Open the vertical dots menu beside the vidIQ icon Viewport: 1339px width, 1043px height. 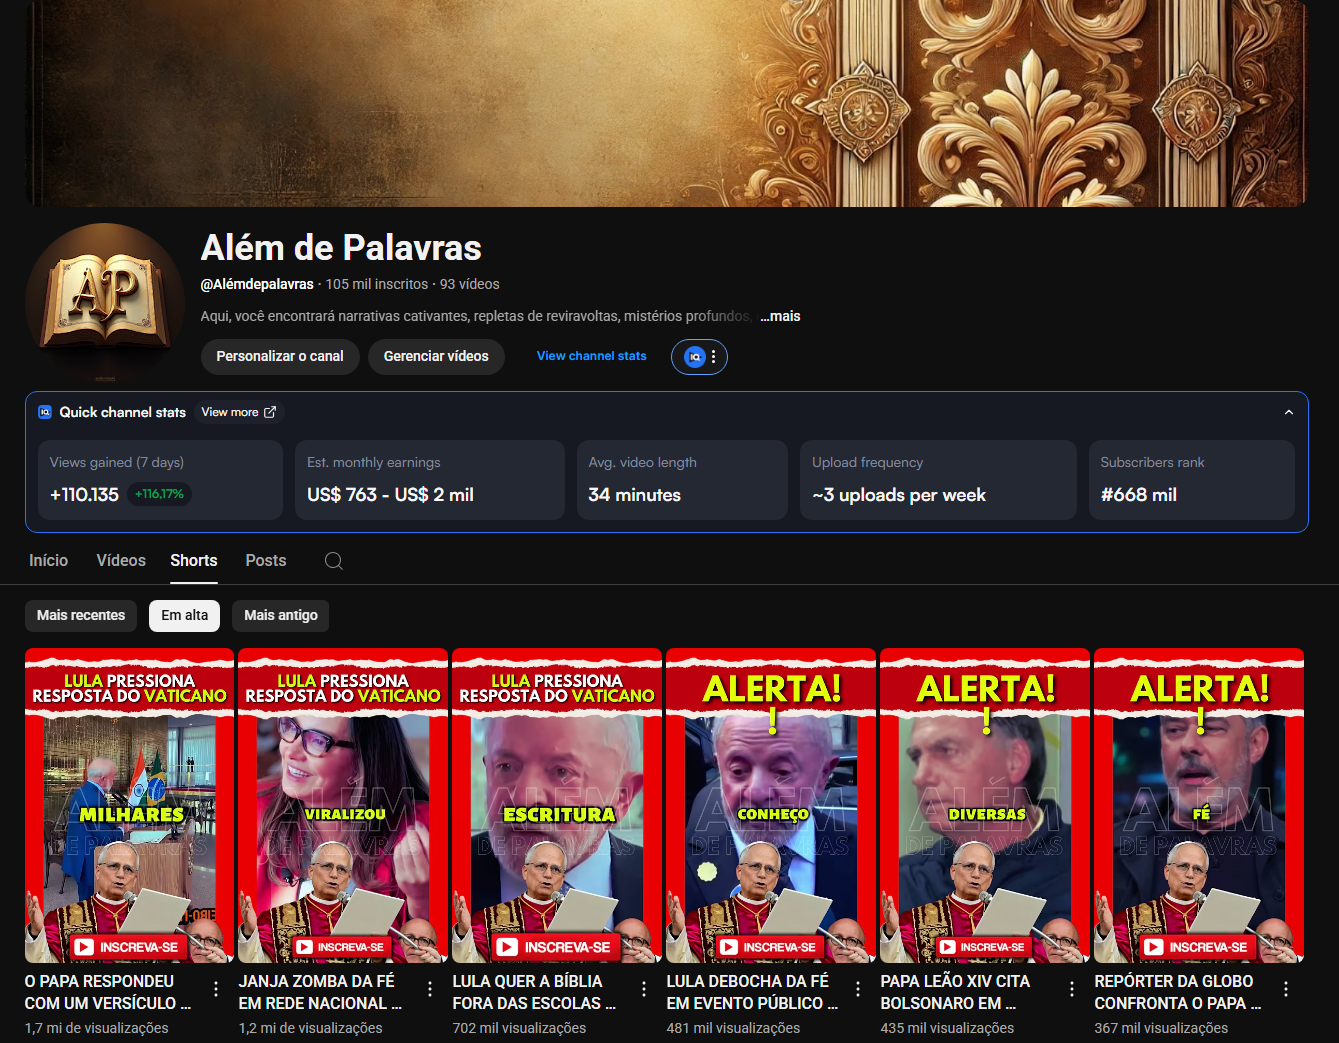click(x=713, y=357)
